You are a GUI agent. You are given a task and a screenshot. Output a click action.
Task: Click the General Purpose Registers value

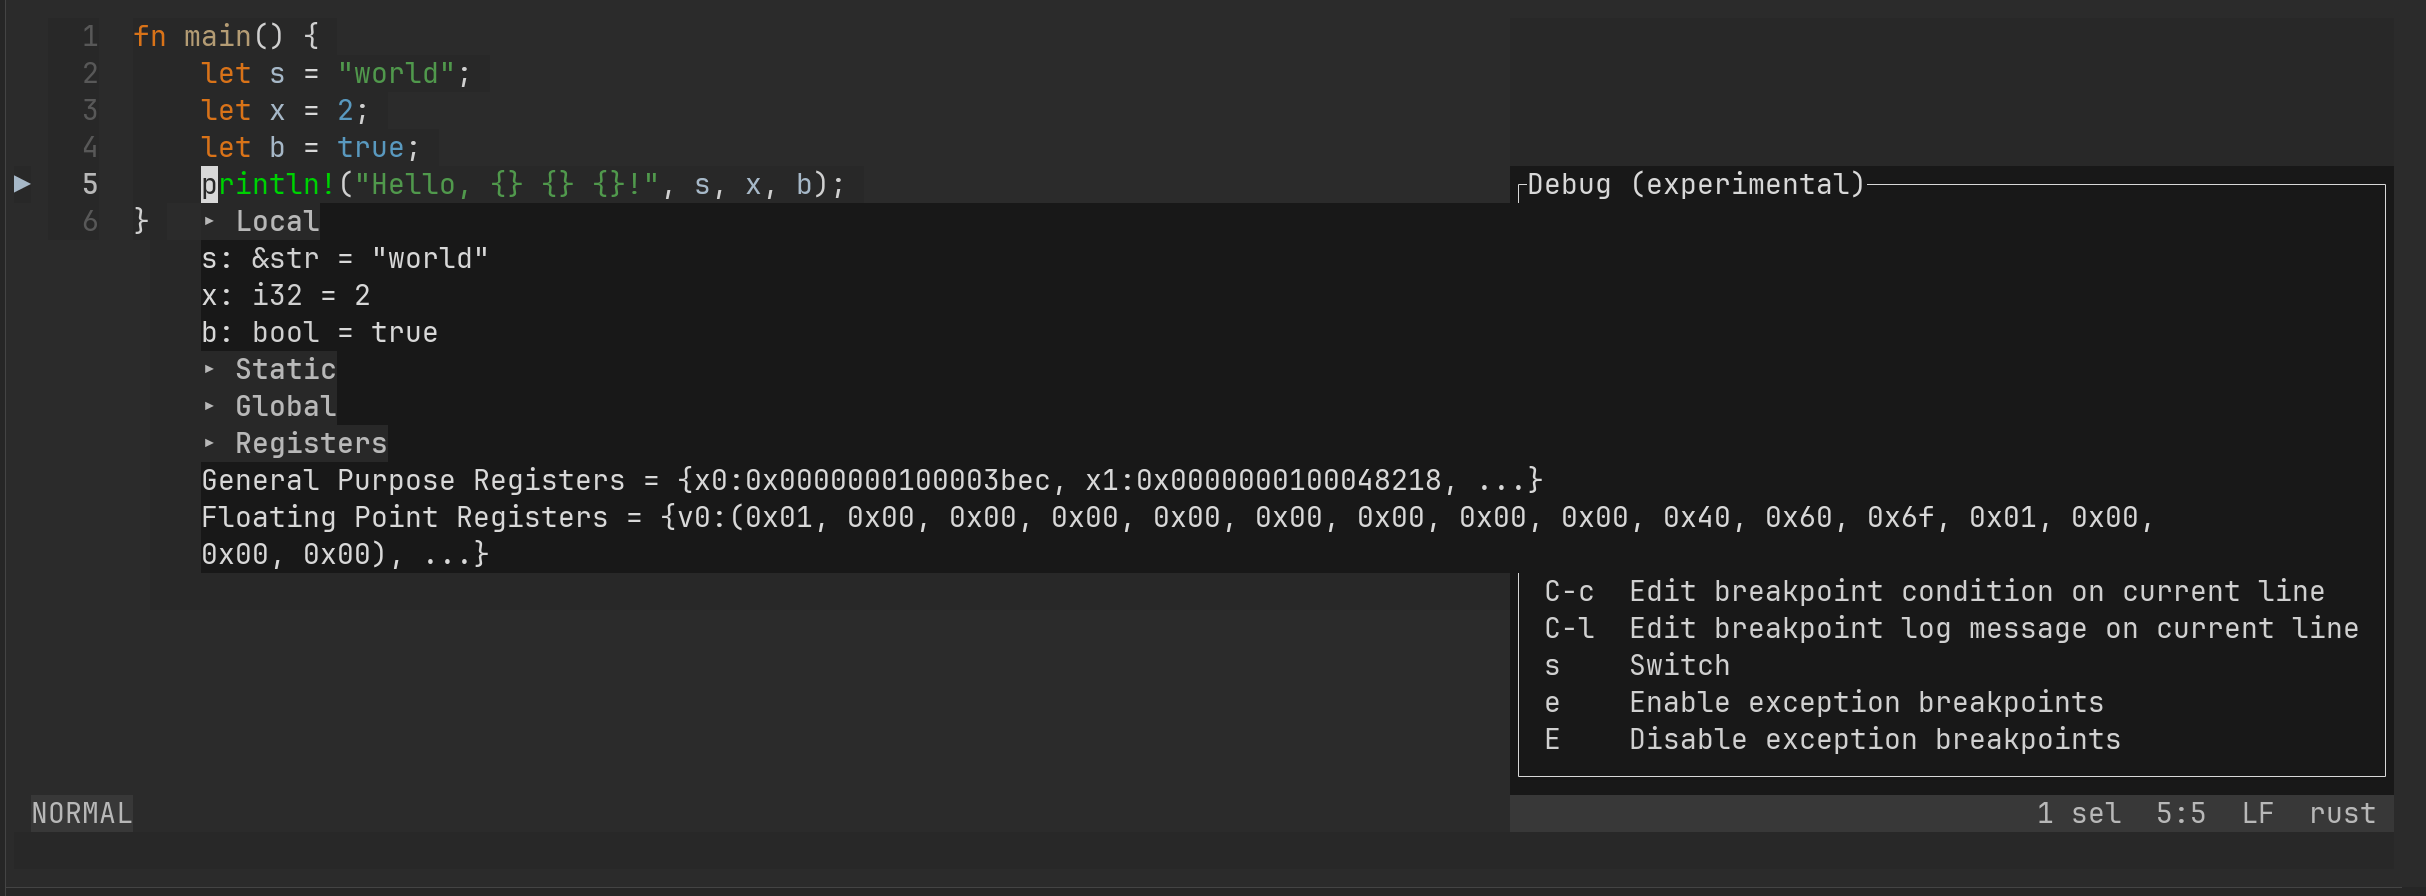[870, 480]
